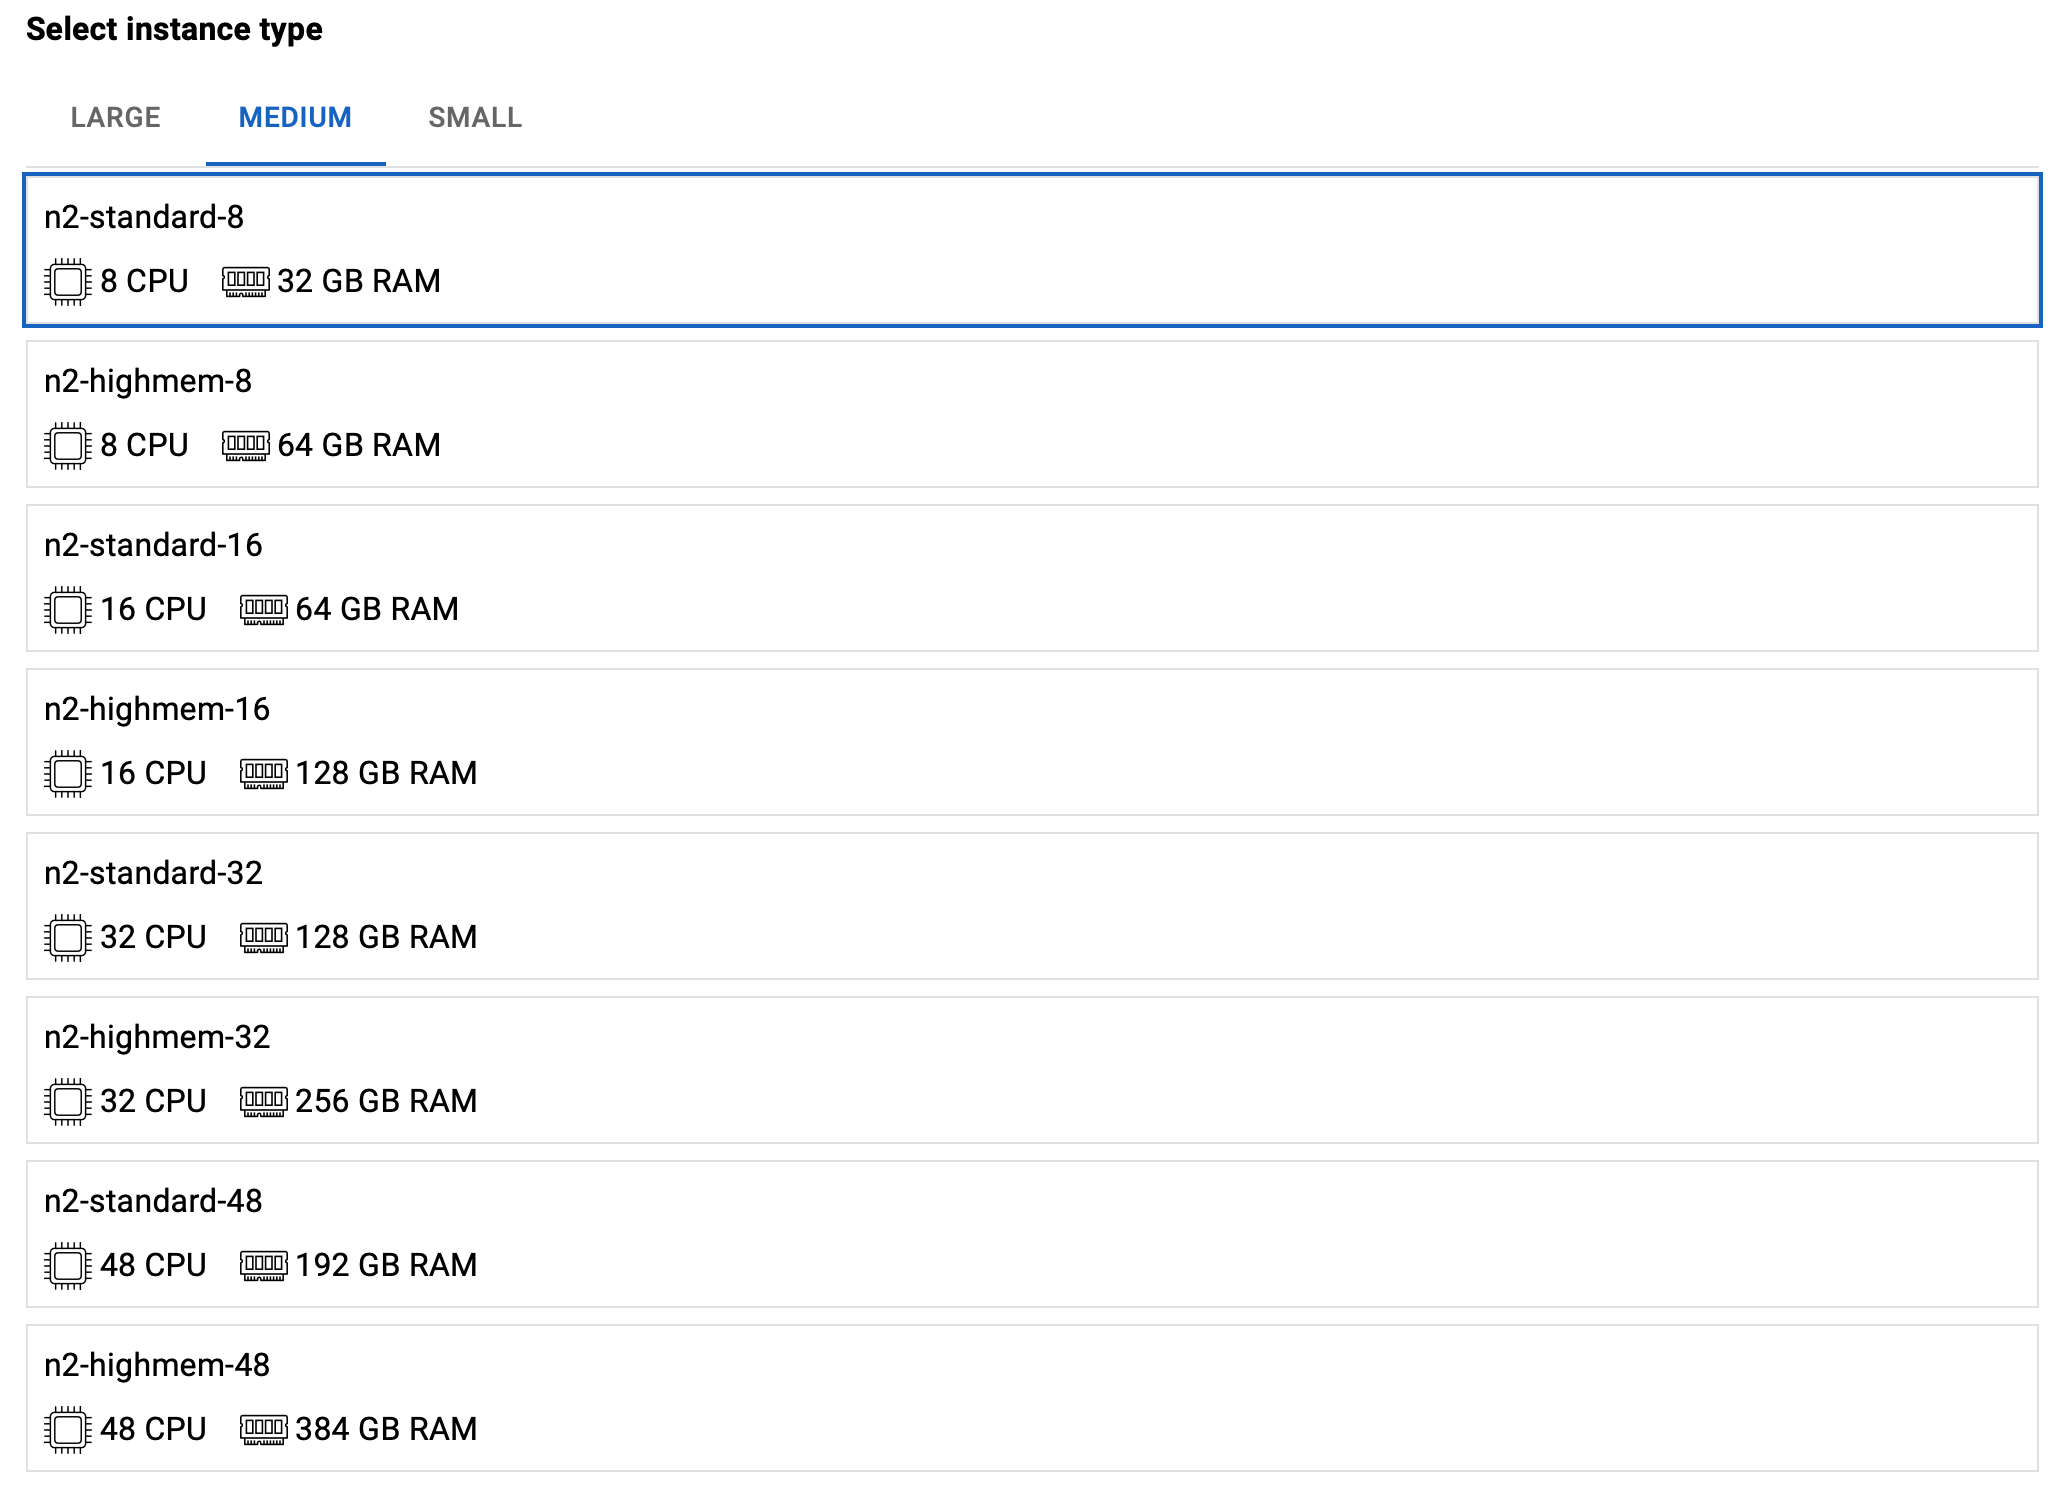Select the n2-highmem-48 instance card
2058x1500 pixels.
(1032, 1398)
